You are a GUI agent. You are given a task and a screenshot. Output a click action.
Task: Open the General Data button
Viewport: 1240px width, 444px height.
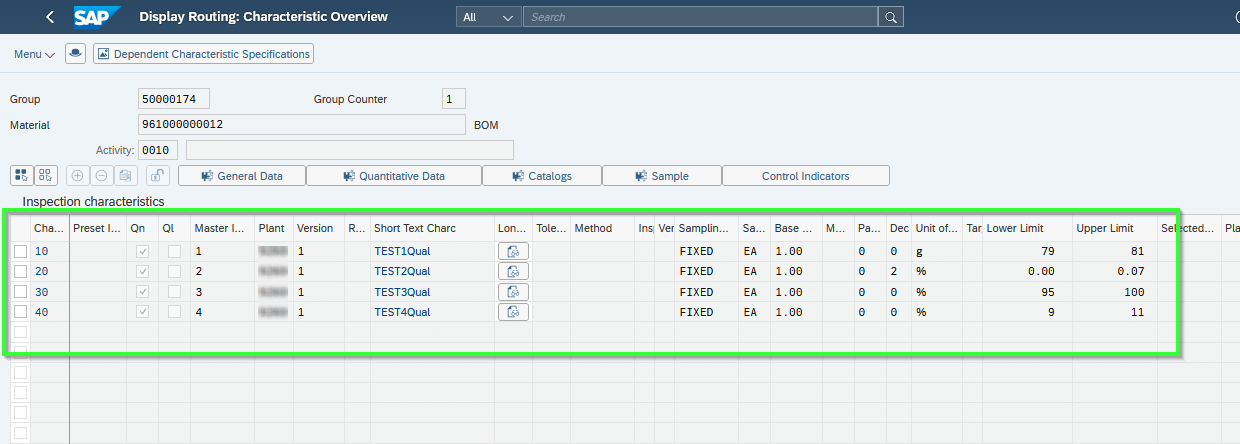(242, 176)
